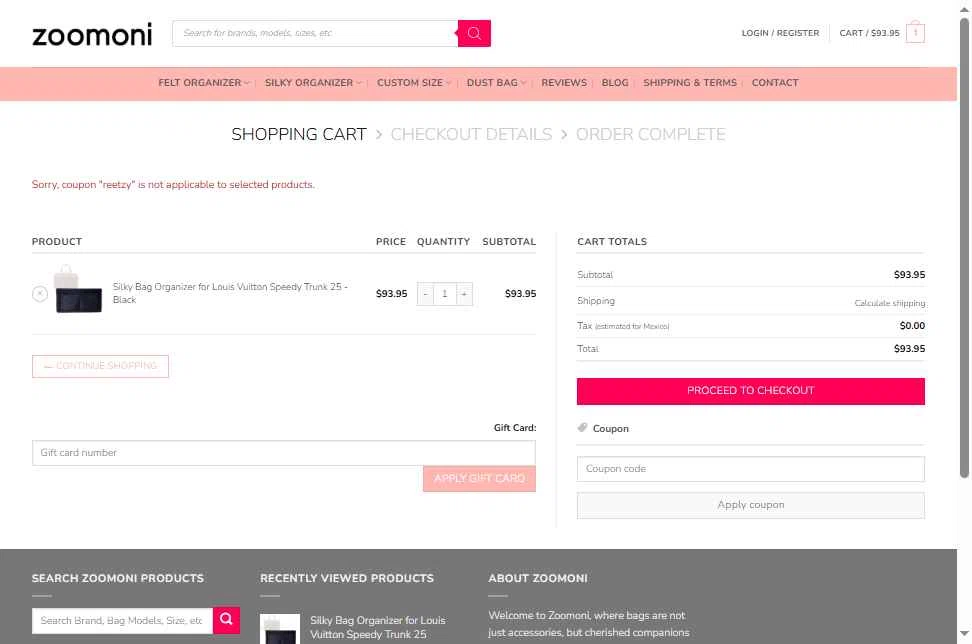Open Shipping & Terms page

[689, 83]
